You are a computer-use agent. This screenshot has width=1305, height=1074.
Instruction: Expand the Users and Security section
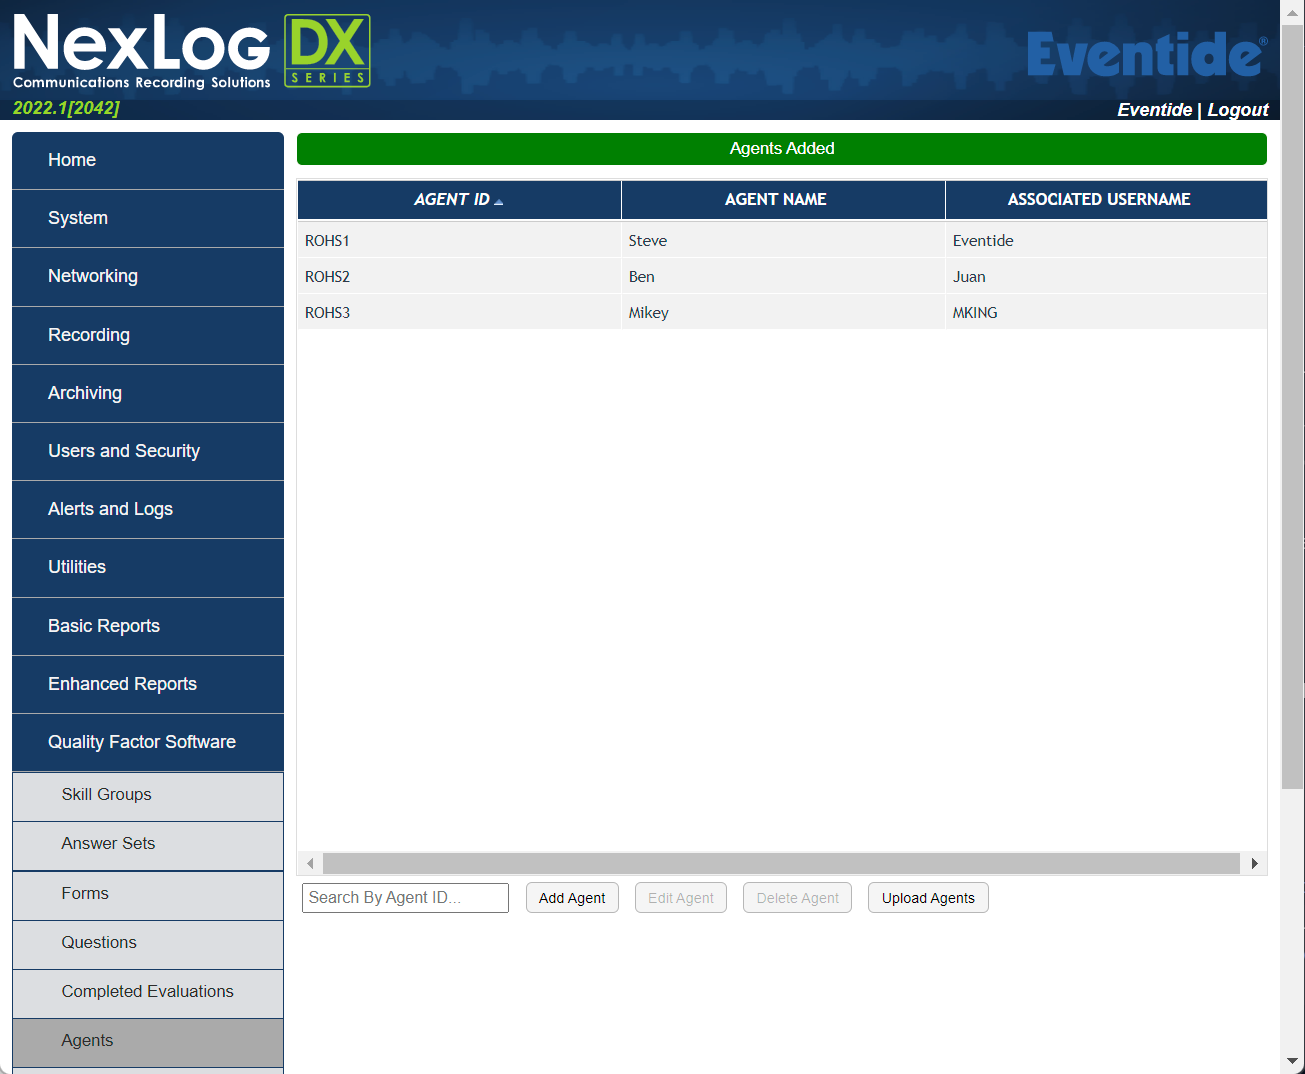pos(148,451)
